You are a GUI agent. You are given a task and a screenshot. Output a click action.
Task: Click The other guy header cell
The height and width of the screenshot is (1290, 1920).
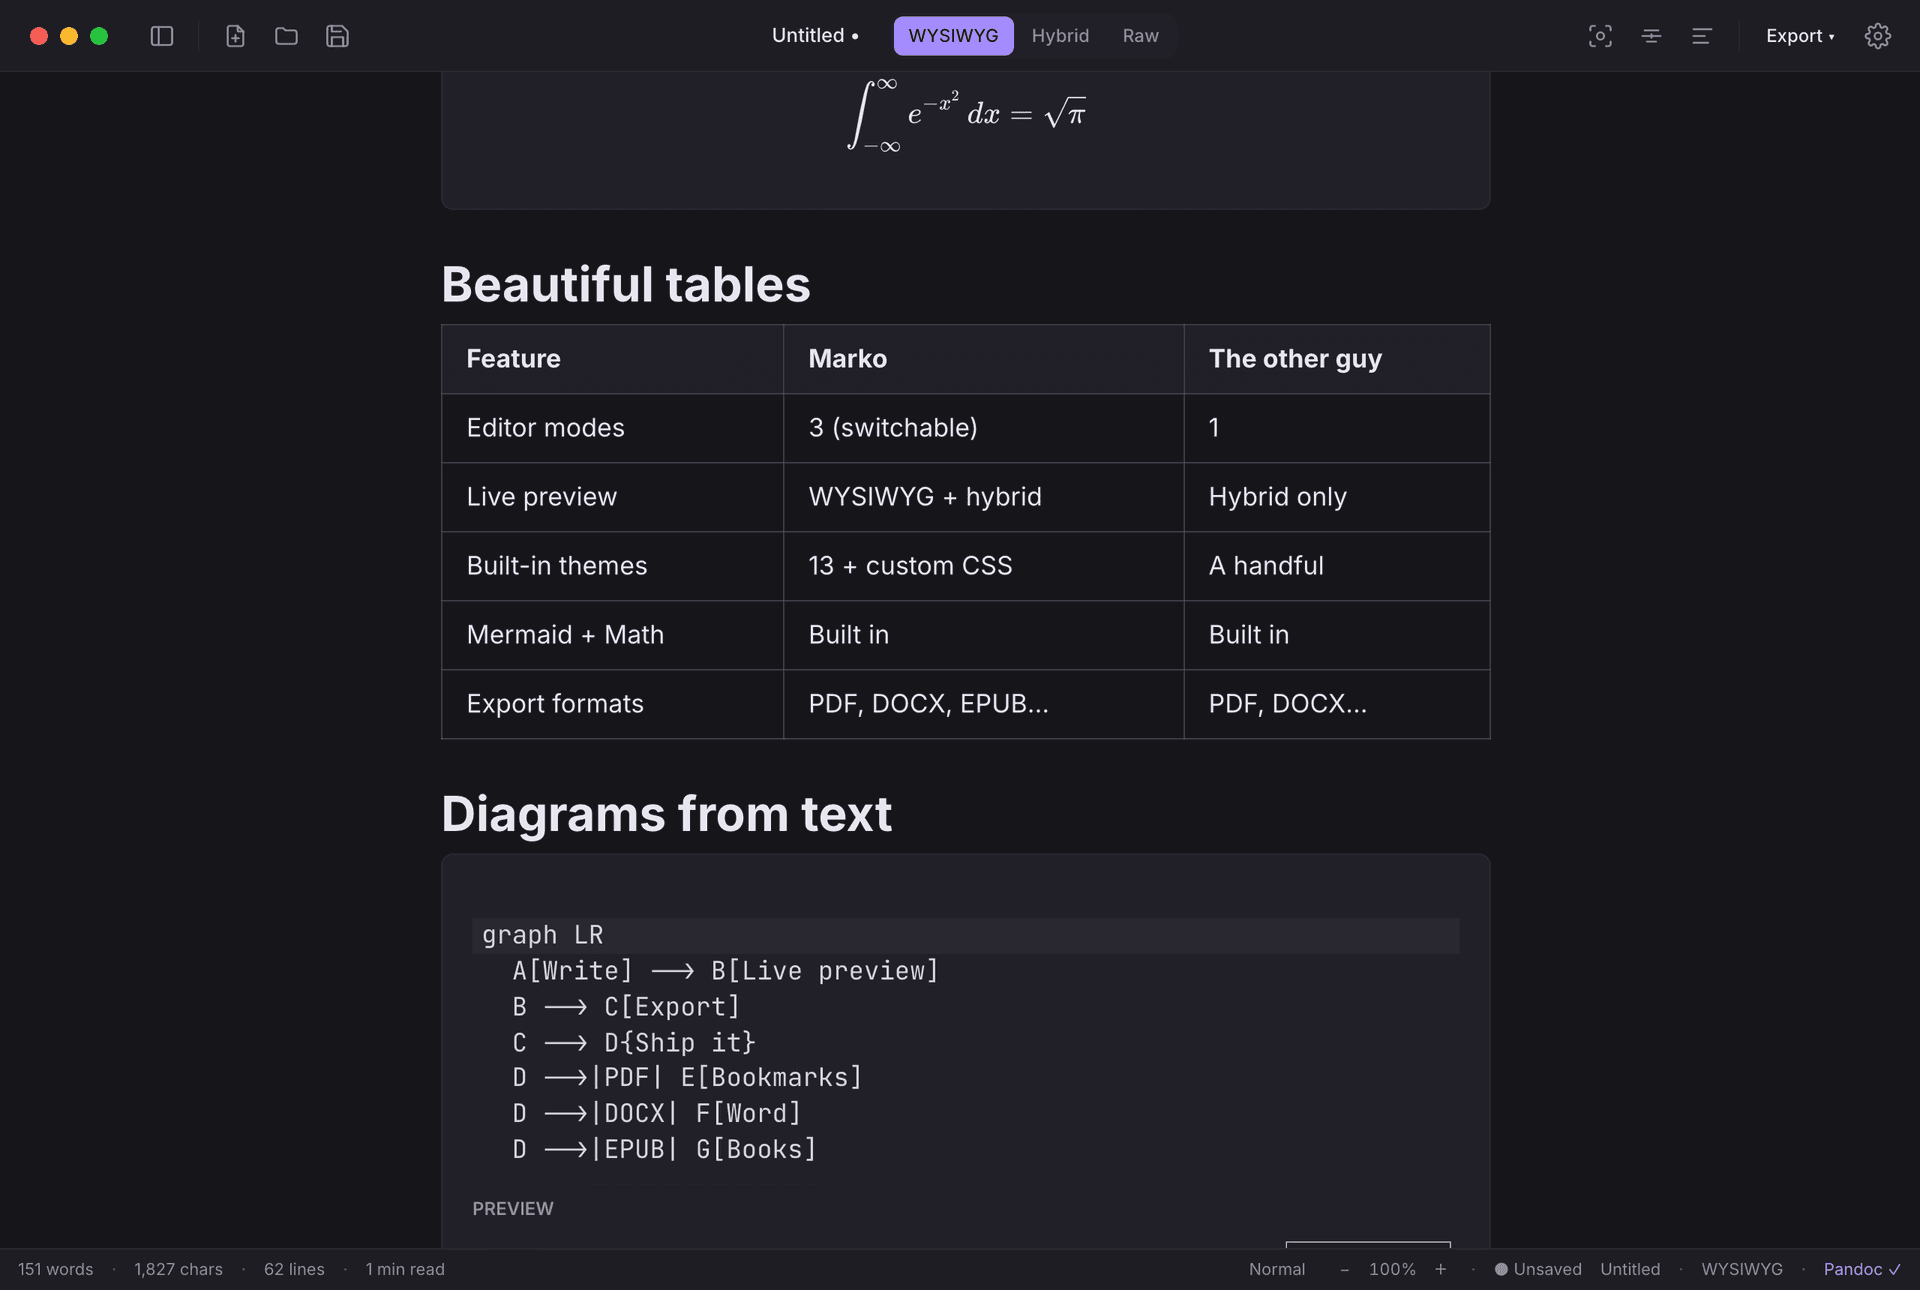[1337, 359]
